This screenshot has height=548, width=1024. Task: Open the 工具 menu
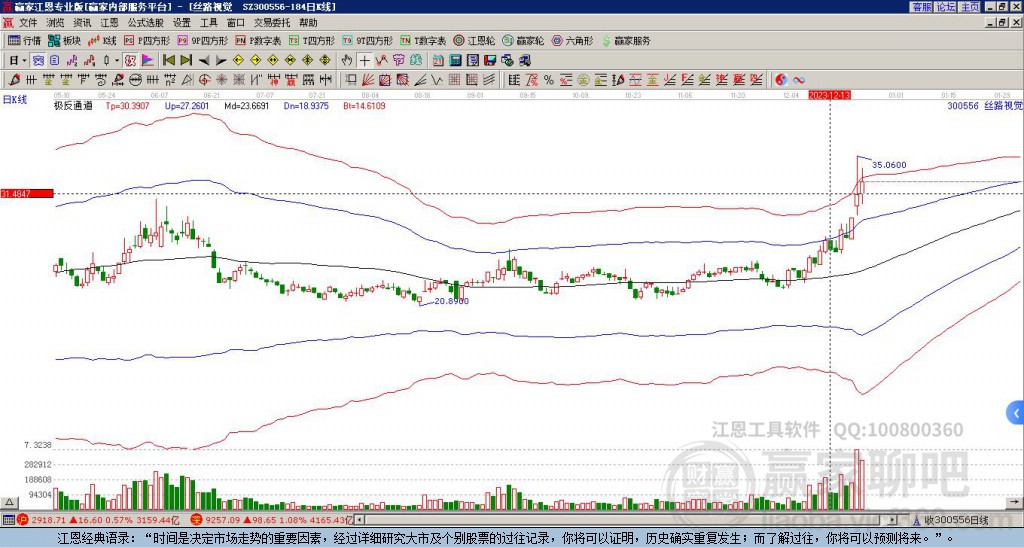click(x=208, y=23)
